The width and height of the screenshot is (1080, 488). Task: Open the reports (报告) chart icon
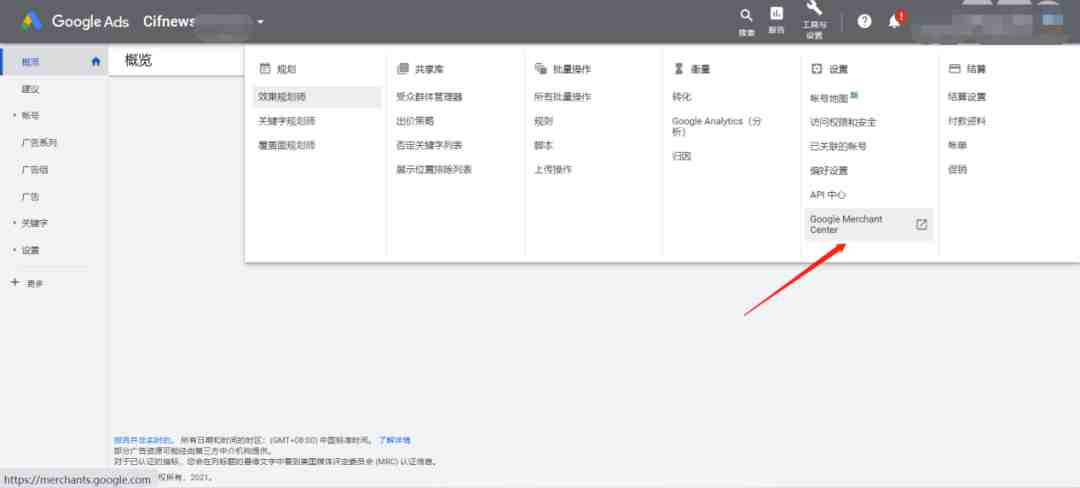point(776,14)
